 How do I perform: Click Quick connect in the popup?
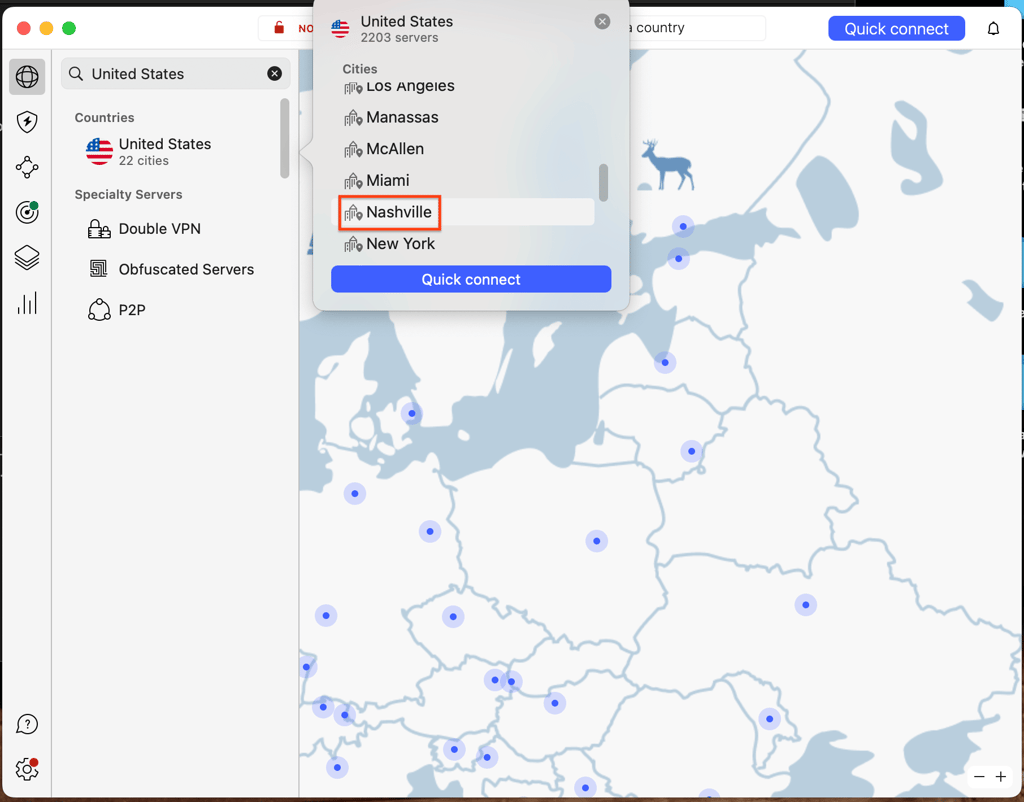click(471, 279)
